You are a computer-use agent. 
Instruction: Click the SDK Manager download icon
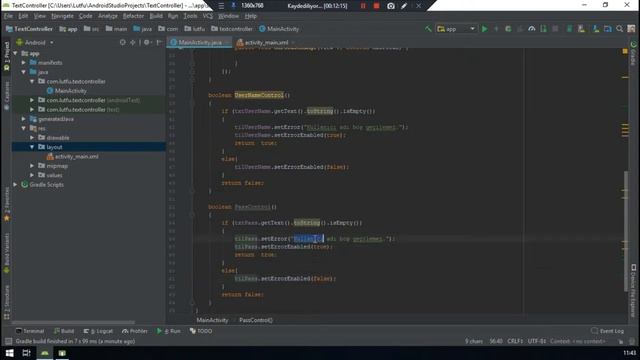596,29
